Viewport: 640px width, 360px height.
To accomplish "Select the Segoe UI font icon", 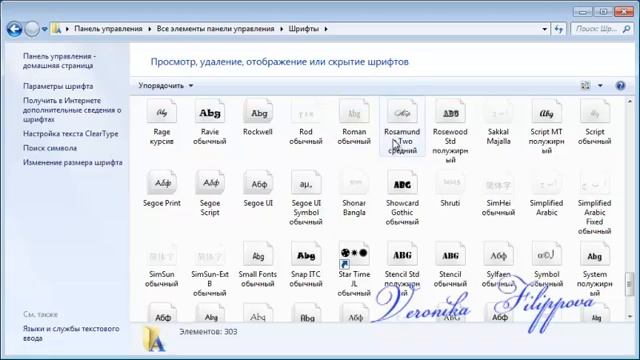I will [258, 183].
